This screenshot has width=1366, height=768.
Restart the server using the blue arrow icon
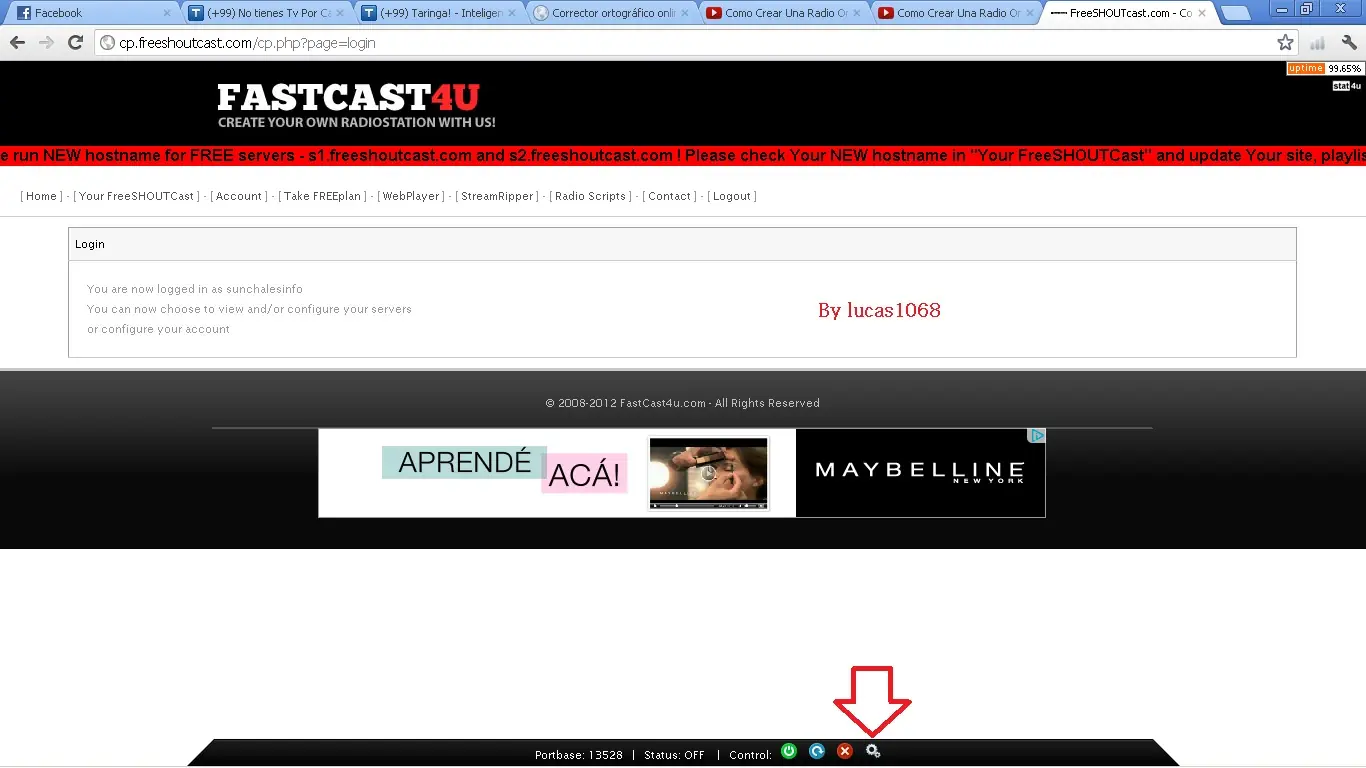tap(817, 751)
